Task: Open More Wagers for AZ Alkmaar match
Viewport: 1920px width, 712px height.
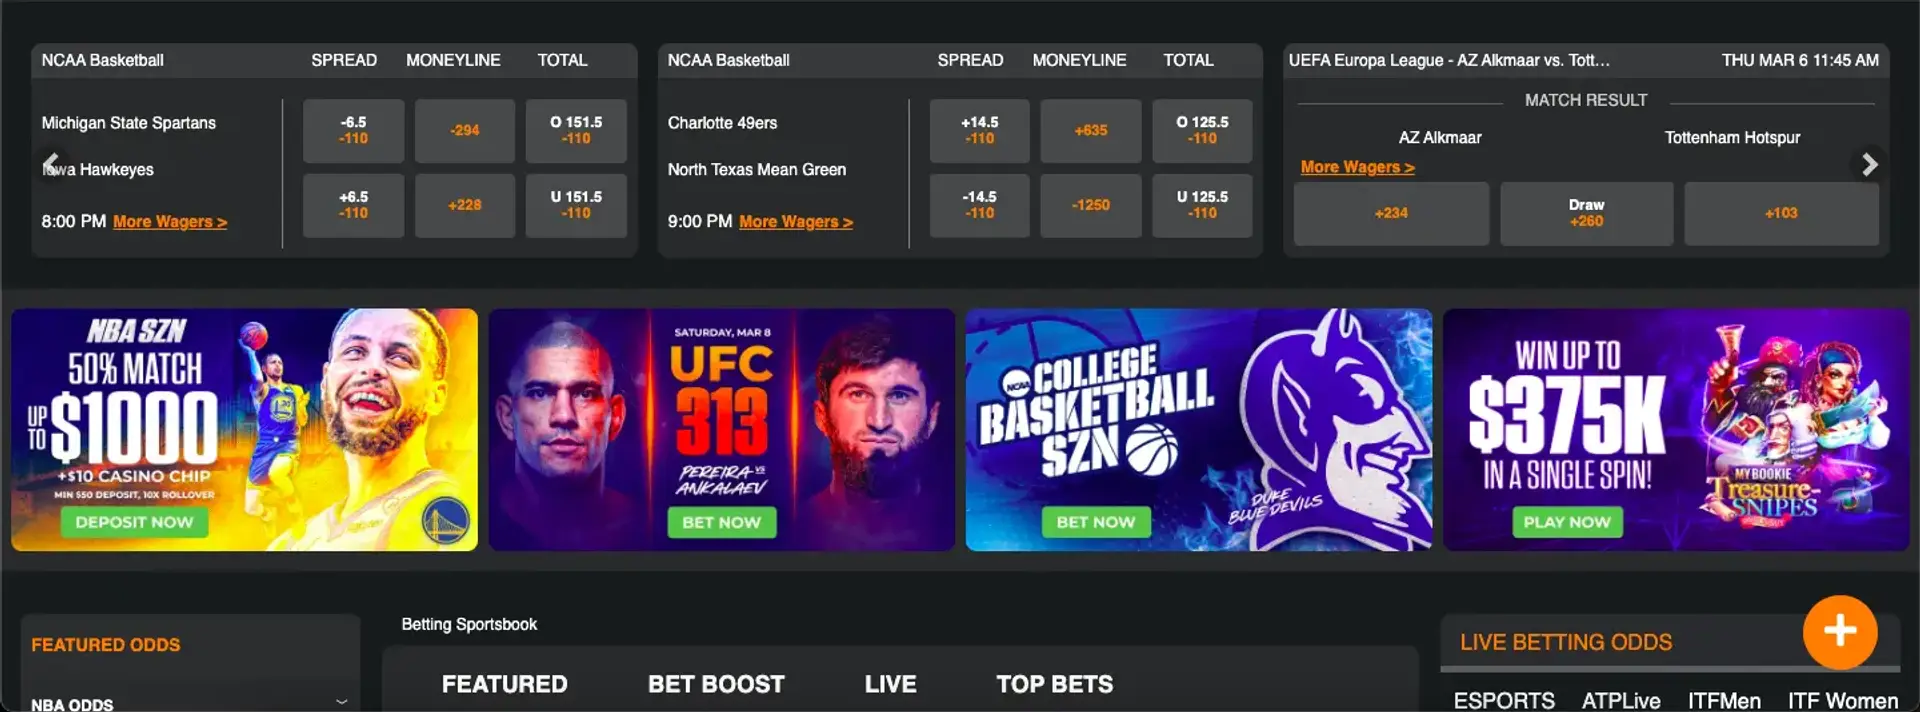Action: tap(1357, 167)
